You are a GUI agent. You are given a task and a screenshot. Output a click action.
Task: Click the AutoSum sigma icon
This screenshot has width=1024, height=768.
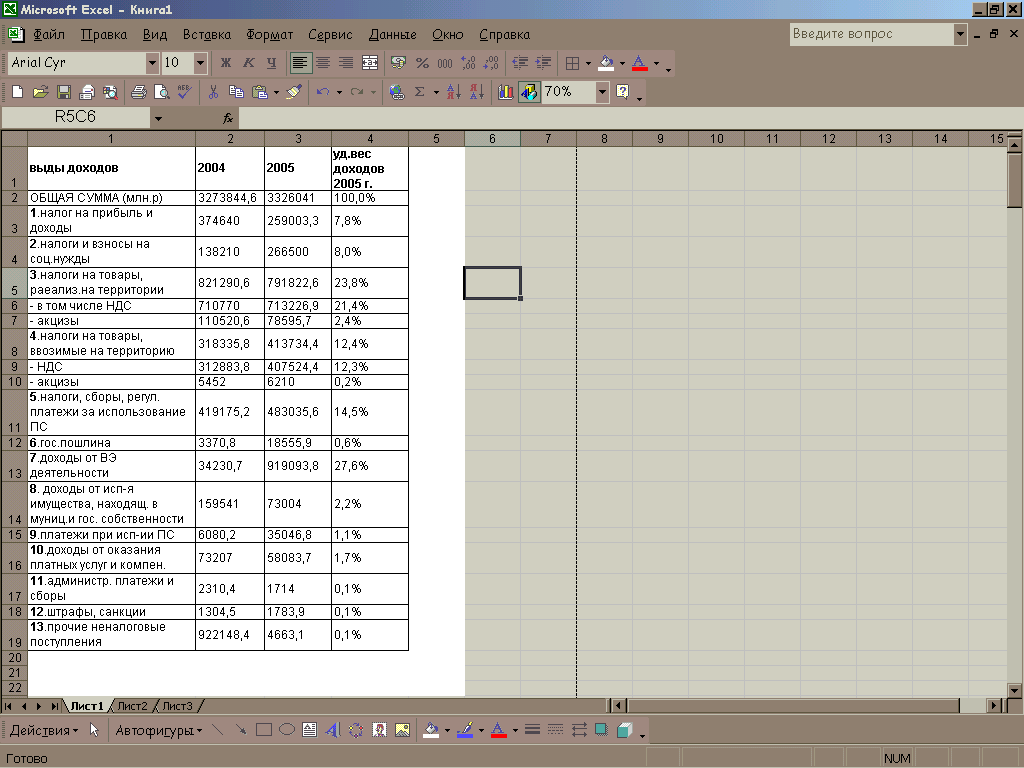(x=420, y=92)
